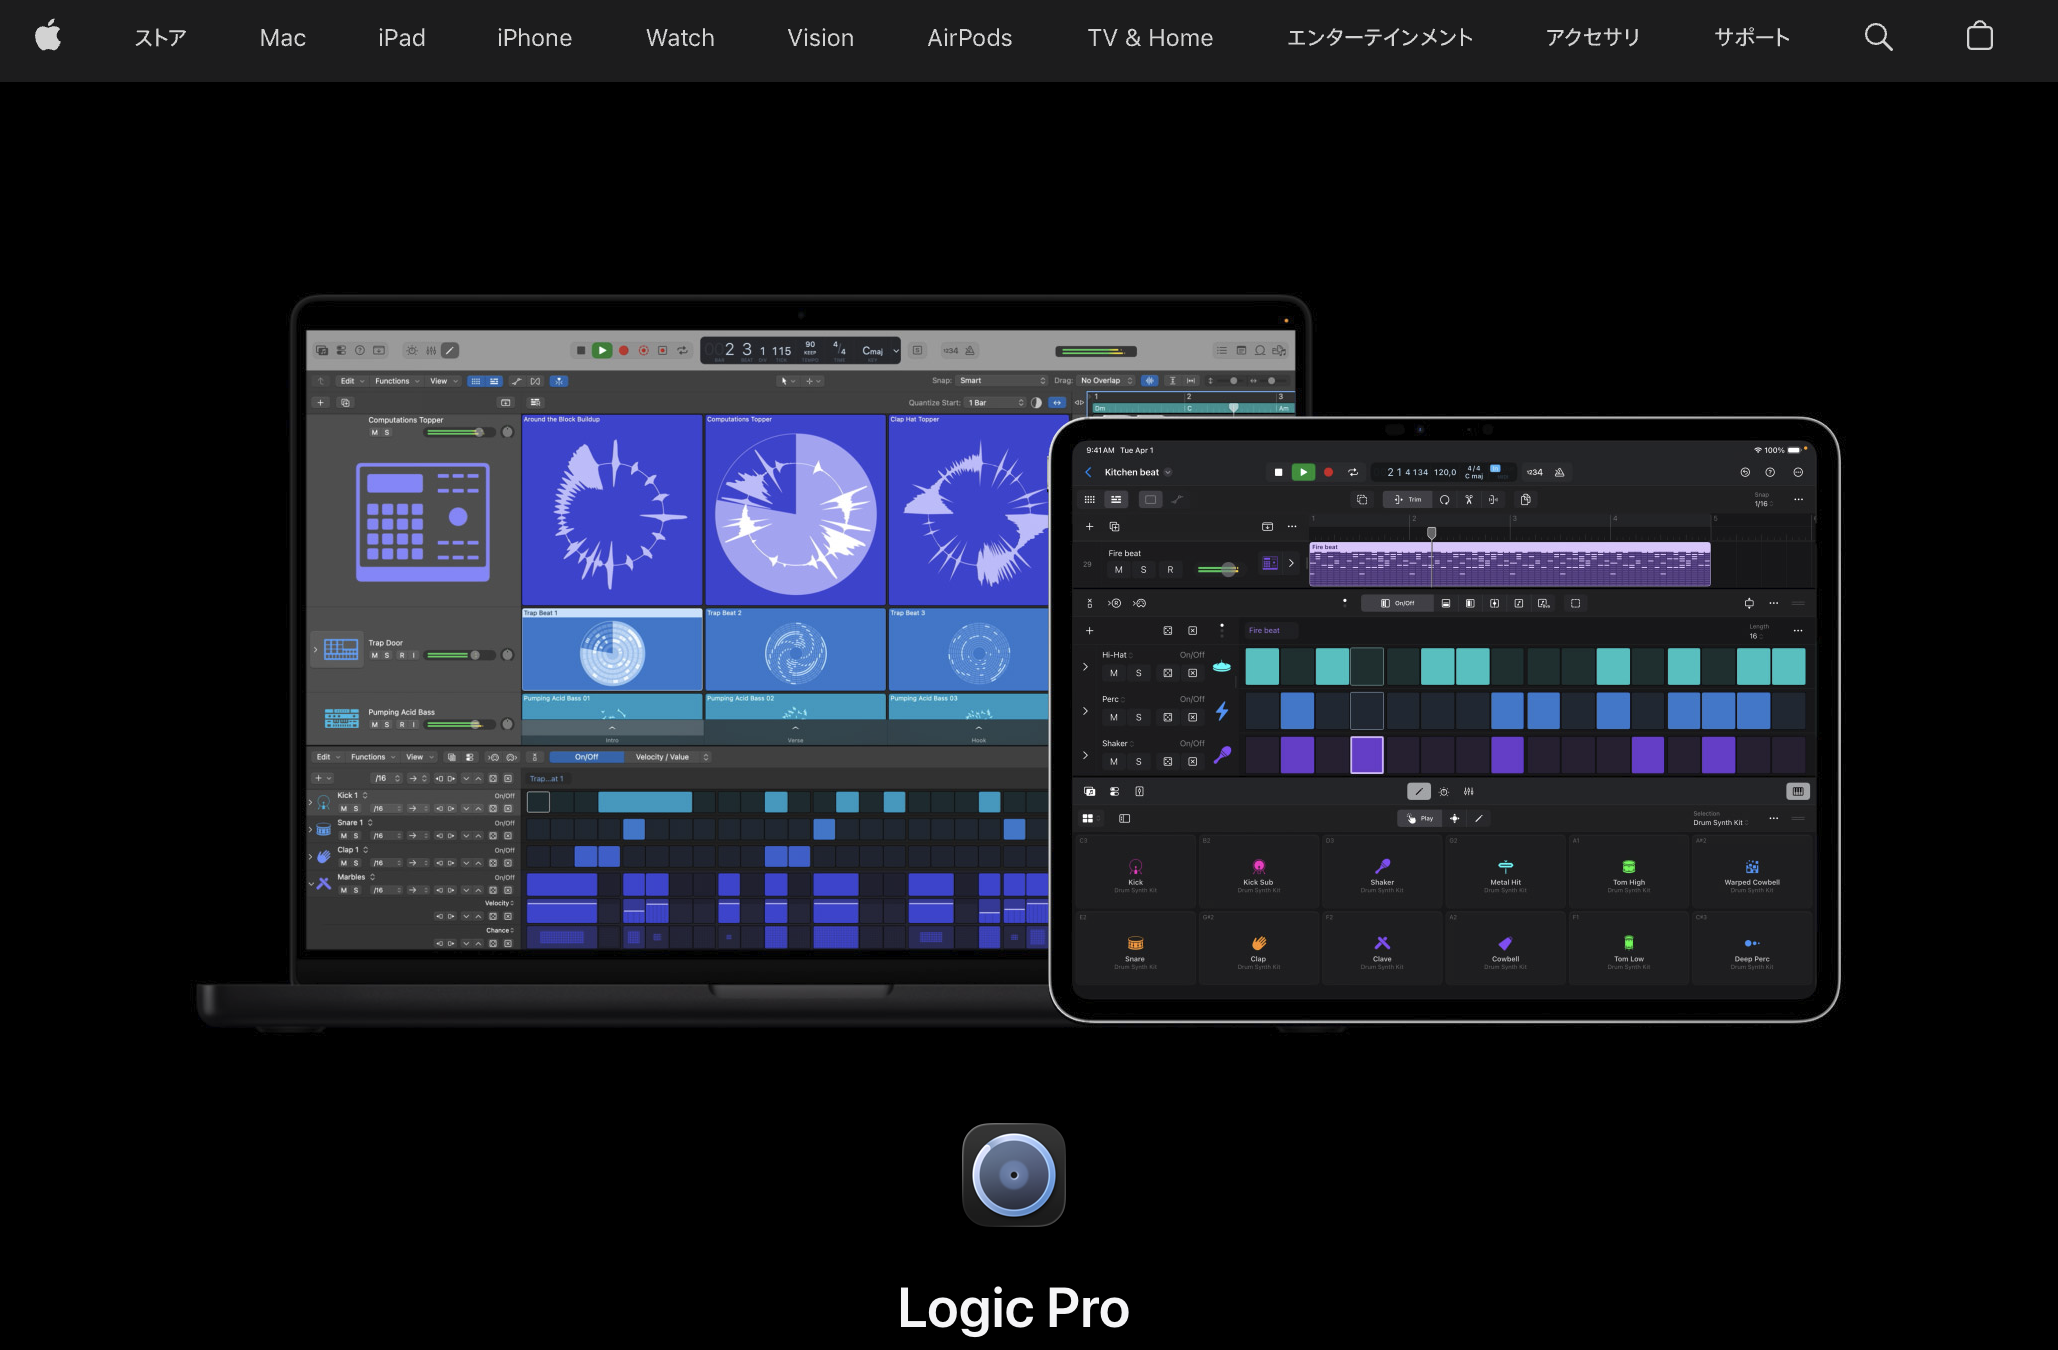
Task: Click the Pumping Acid Bass track icon
Action: click(341, 718)
